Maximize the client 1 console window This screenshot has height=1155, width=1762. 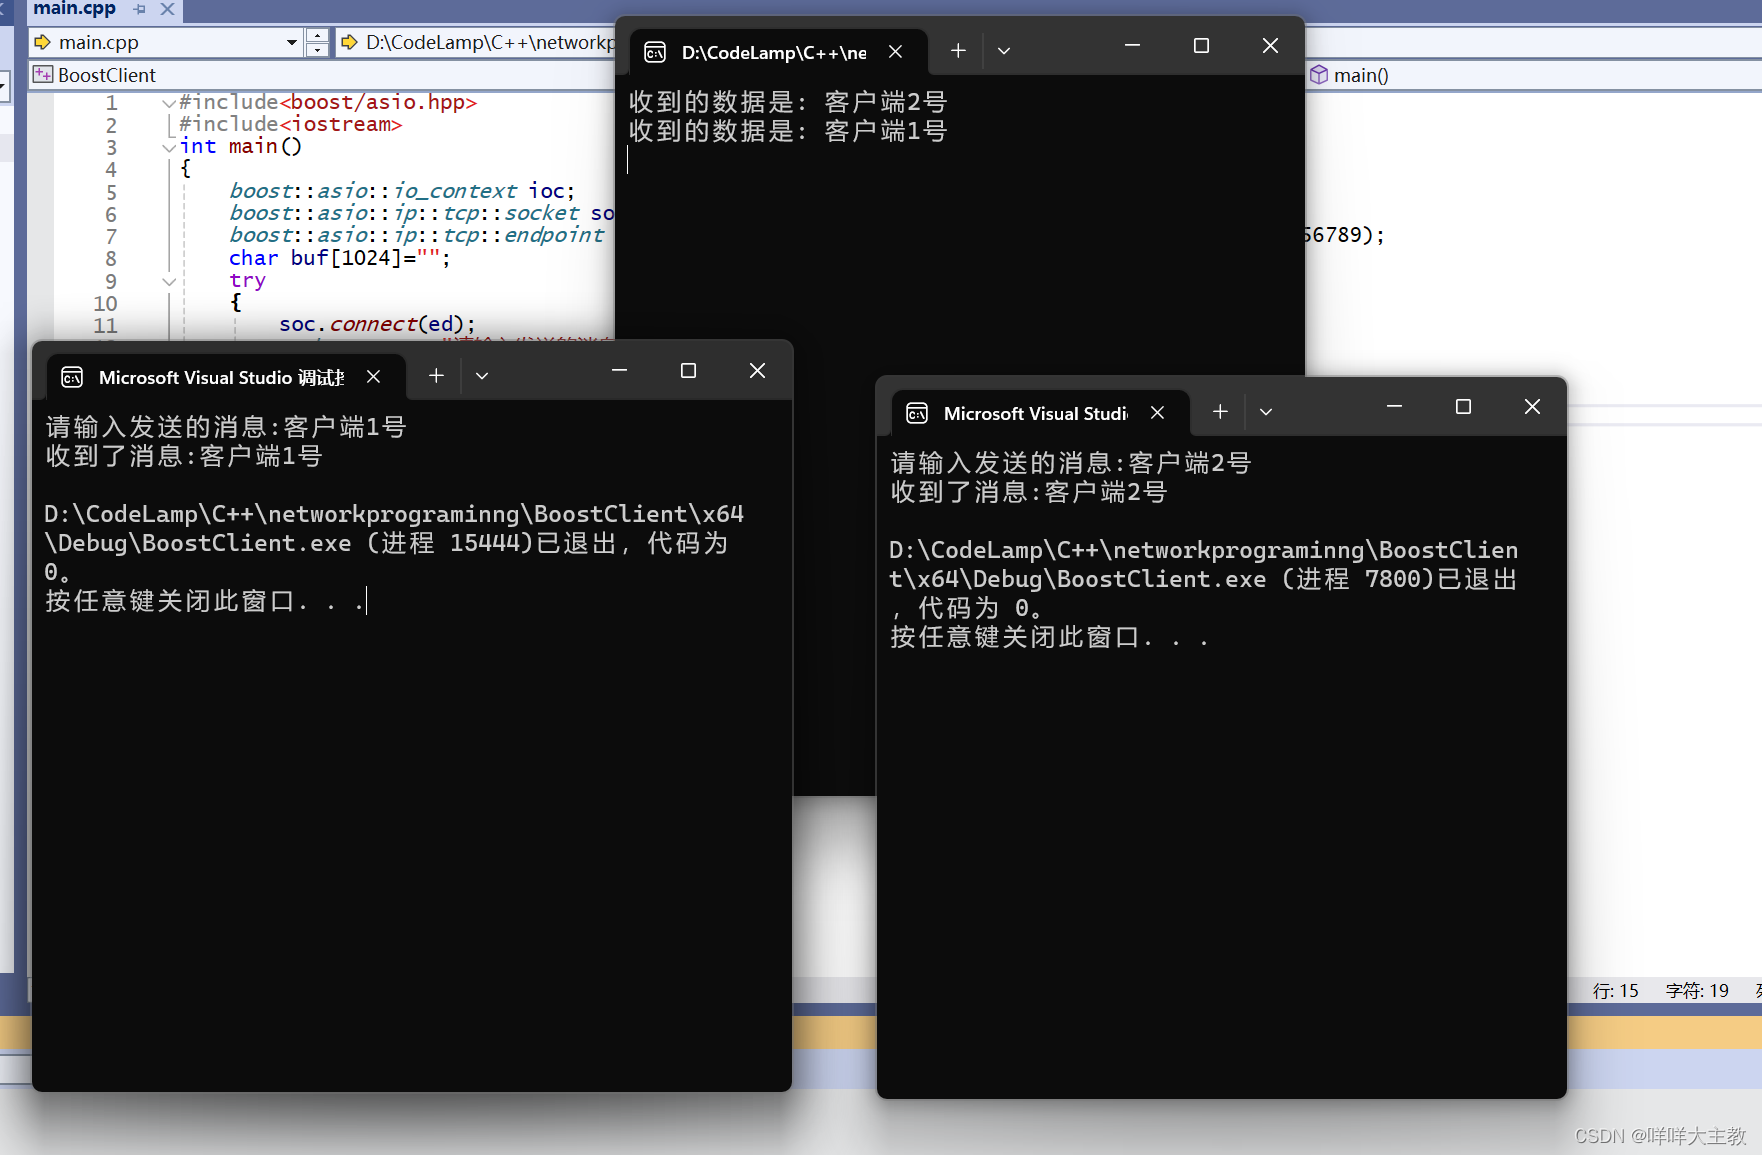point(688,371)
